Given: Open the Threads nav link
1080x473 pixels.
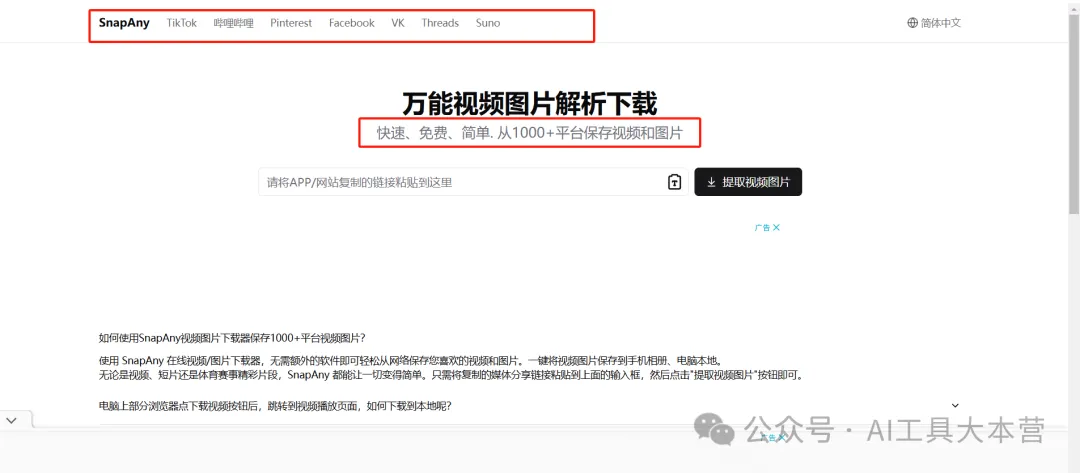Looking at the screenshot, I should 440,23.
